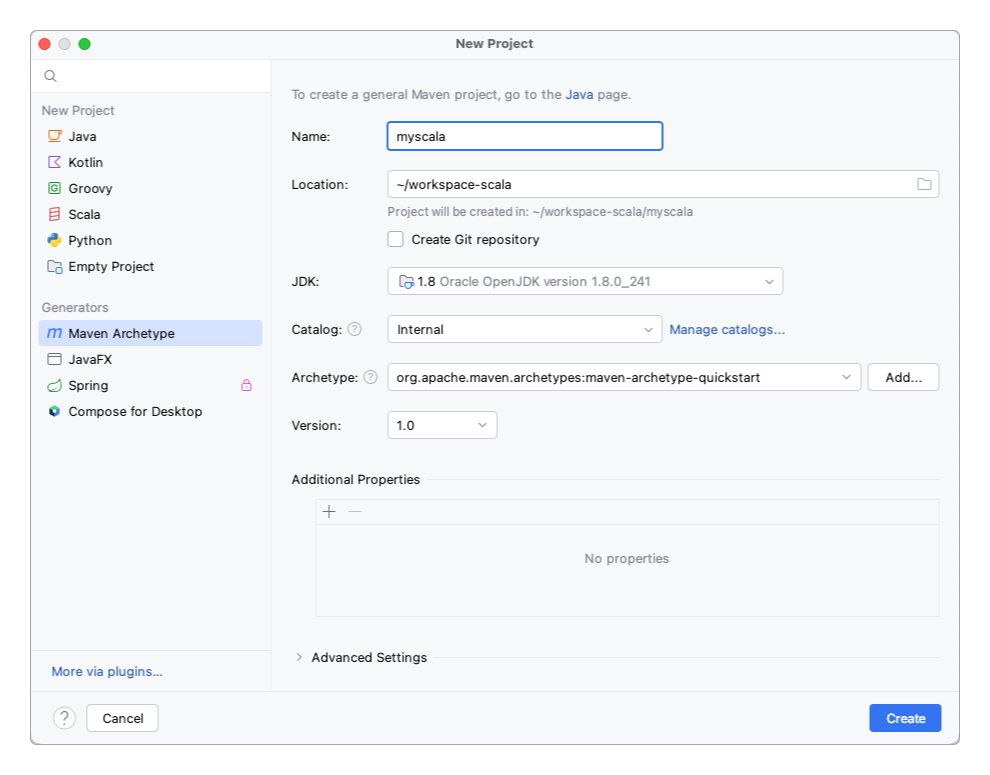Click the lock icon beside Spring
Image resolution: width=990 pixels, height=775 pixels.
(246, 385)
